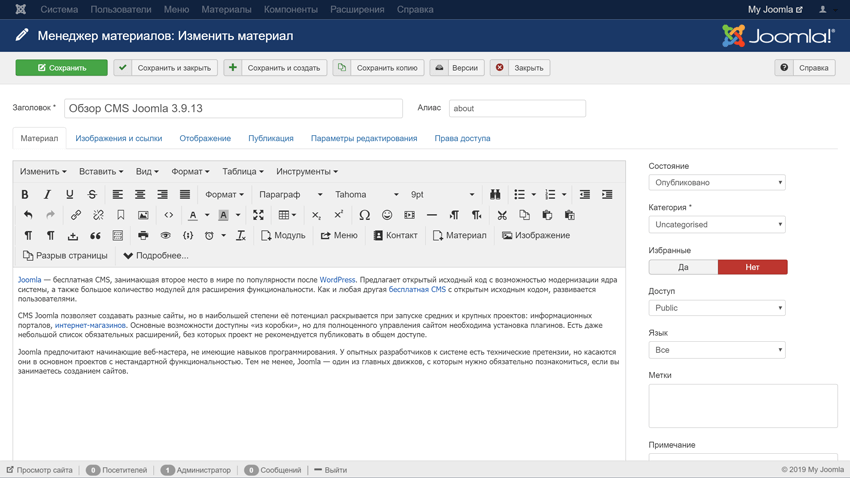Align text right
The image size is (850, 478).
pyautogui.click(x=162, y=195)
